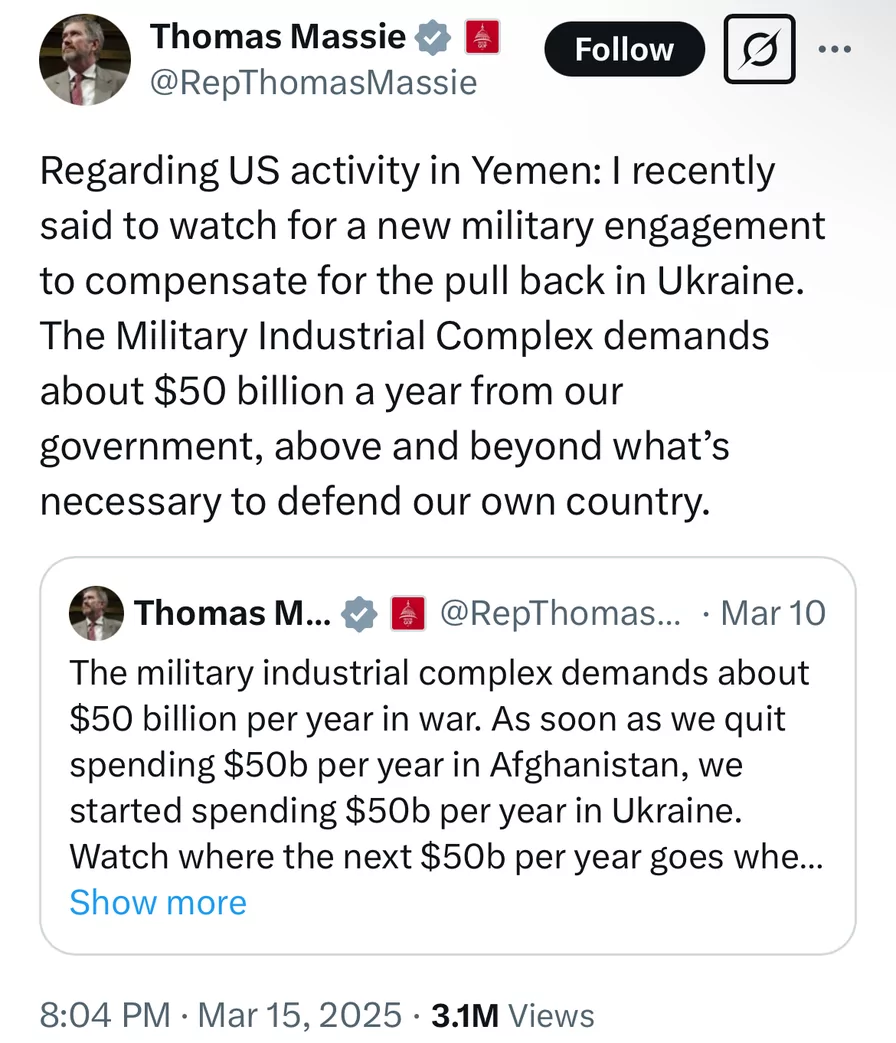The image size is (896, 1043).
Task: Open Thomas Massie's large profile avatar
Action: [85, 59]
